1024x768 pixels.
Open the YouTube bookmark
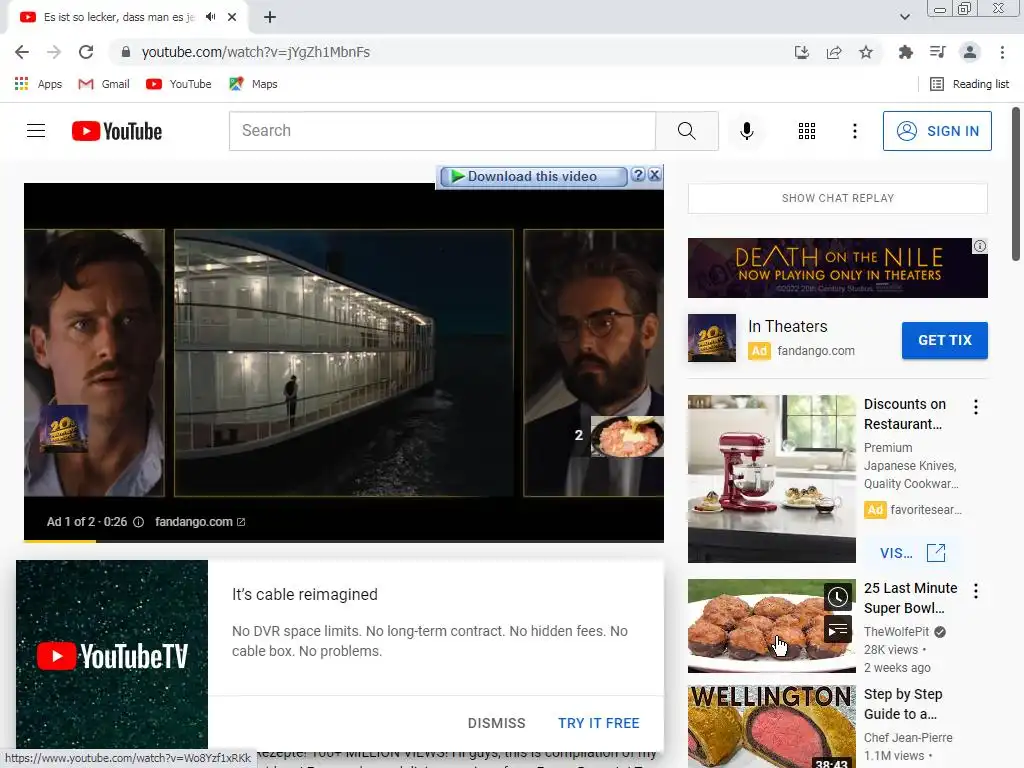point(179,84)
